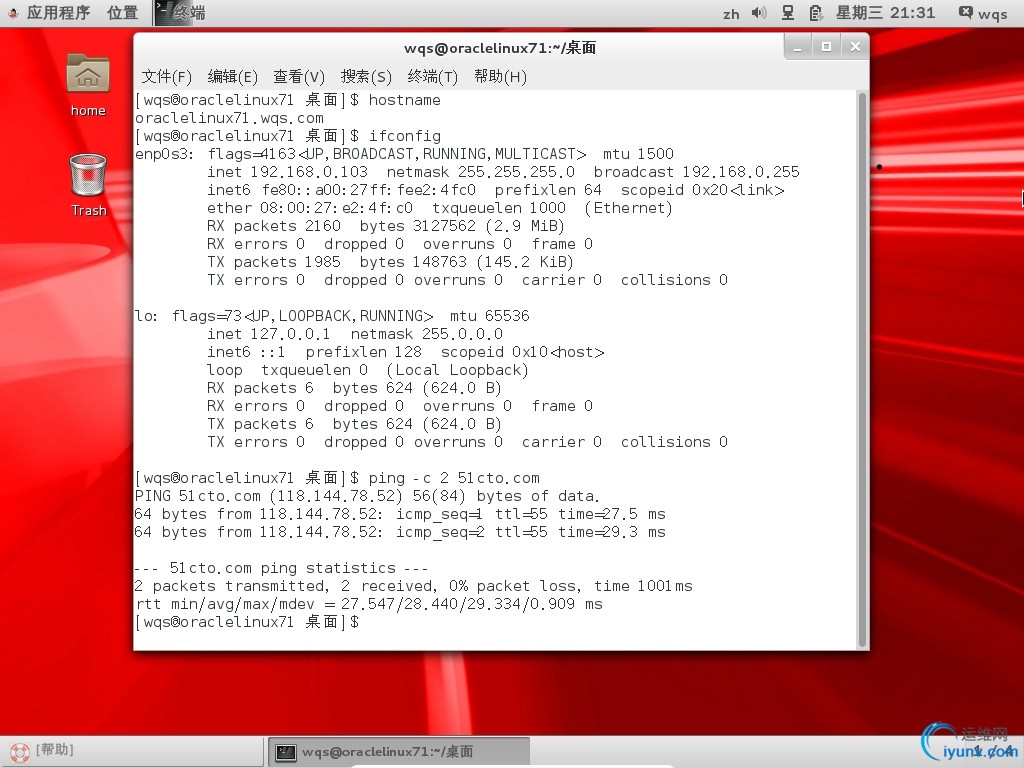Image resolution: width=1024 pixels, height=768 pixels.
Task: Open the 终端(T) menu in terminal
Action: pyautogui.click(x=432, y=77)
